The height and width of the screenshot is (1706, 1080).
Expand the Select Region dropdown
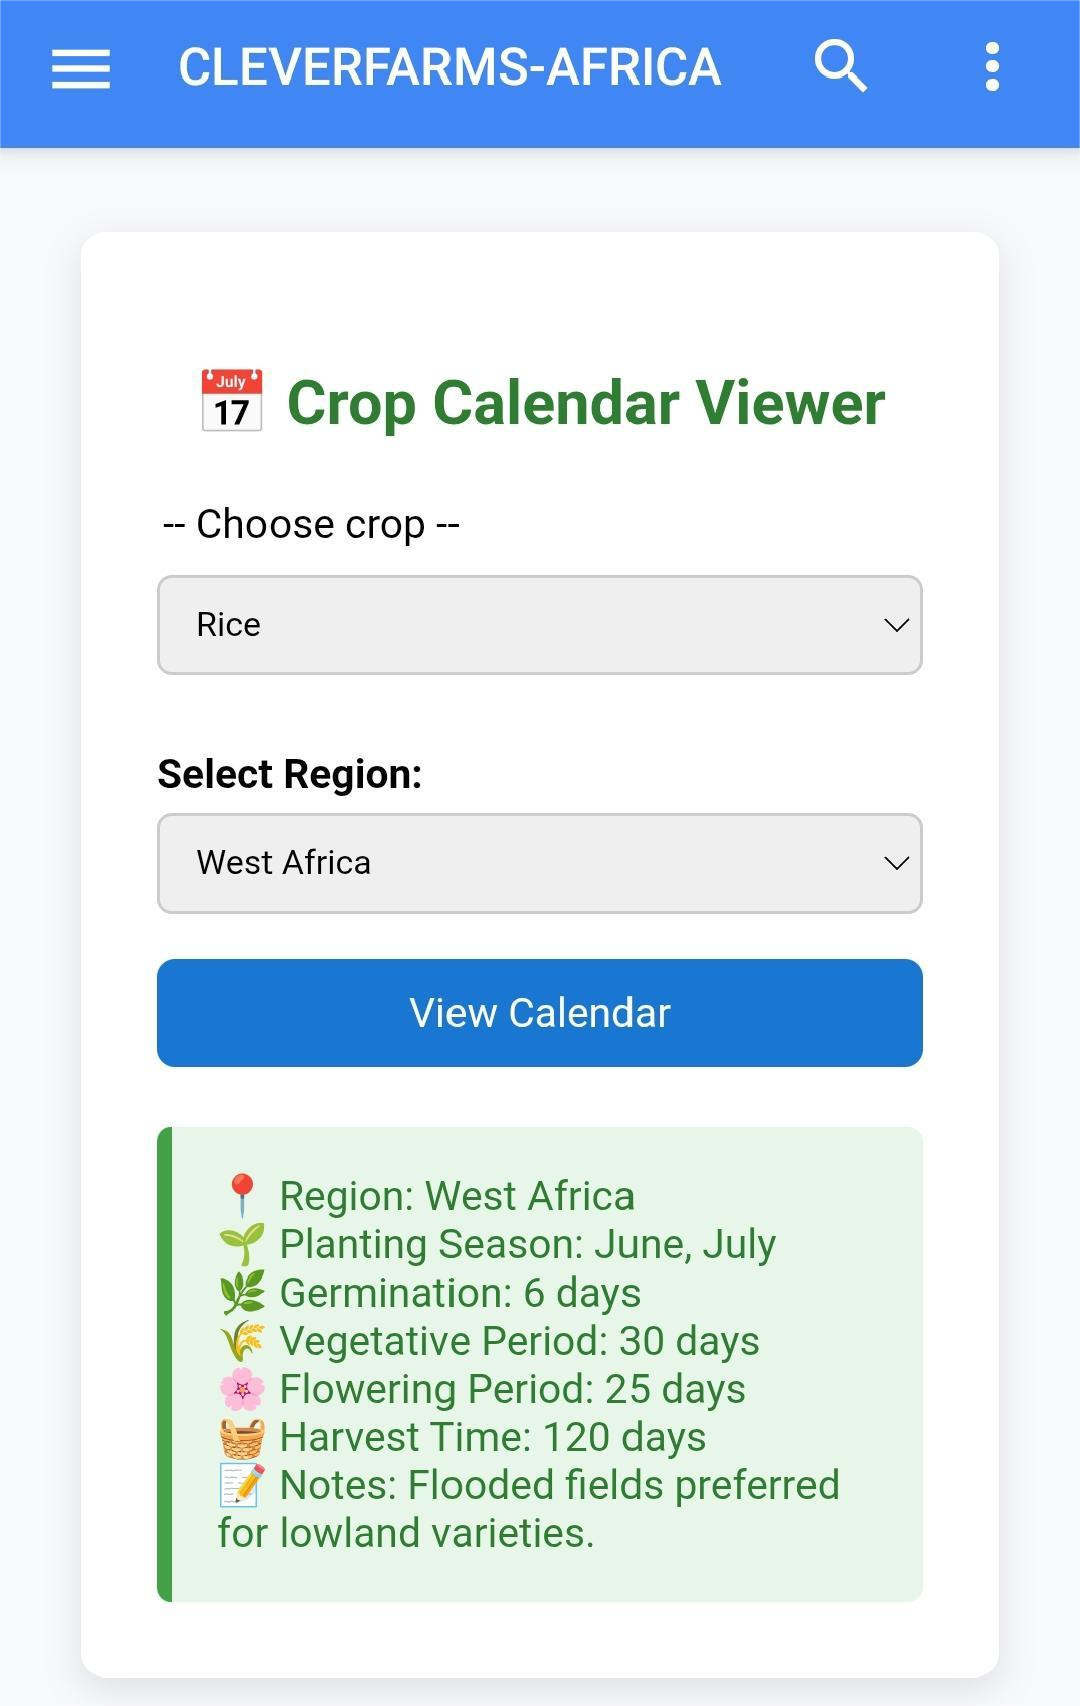point(540,862)
